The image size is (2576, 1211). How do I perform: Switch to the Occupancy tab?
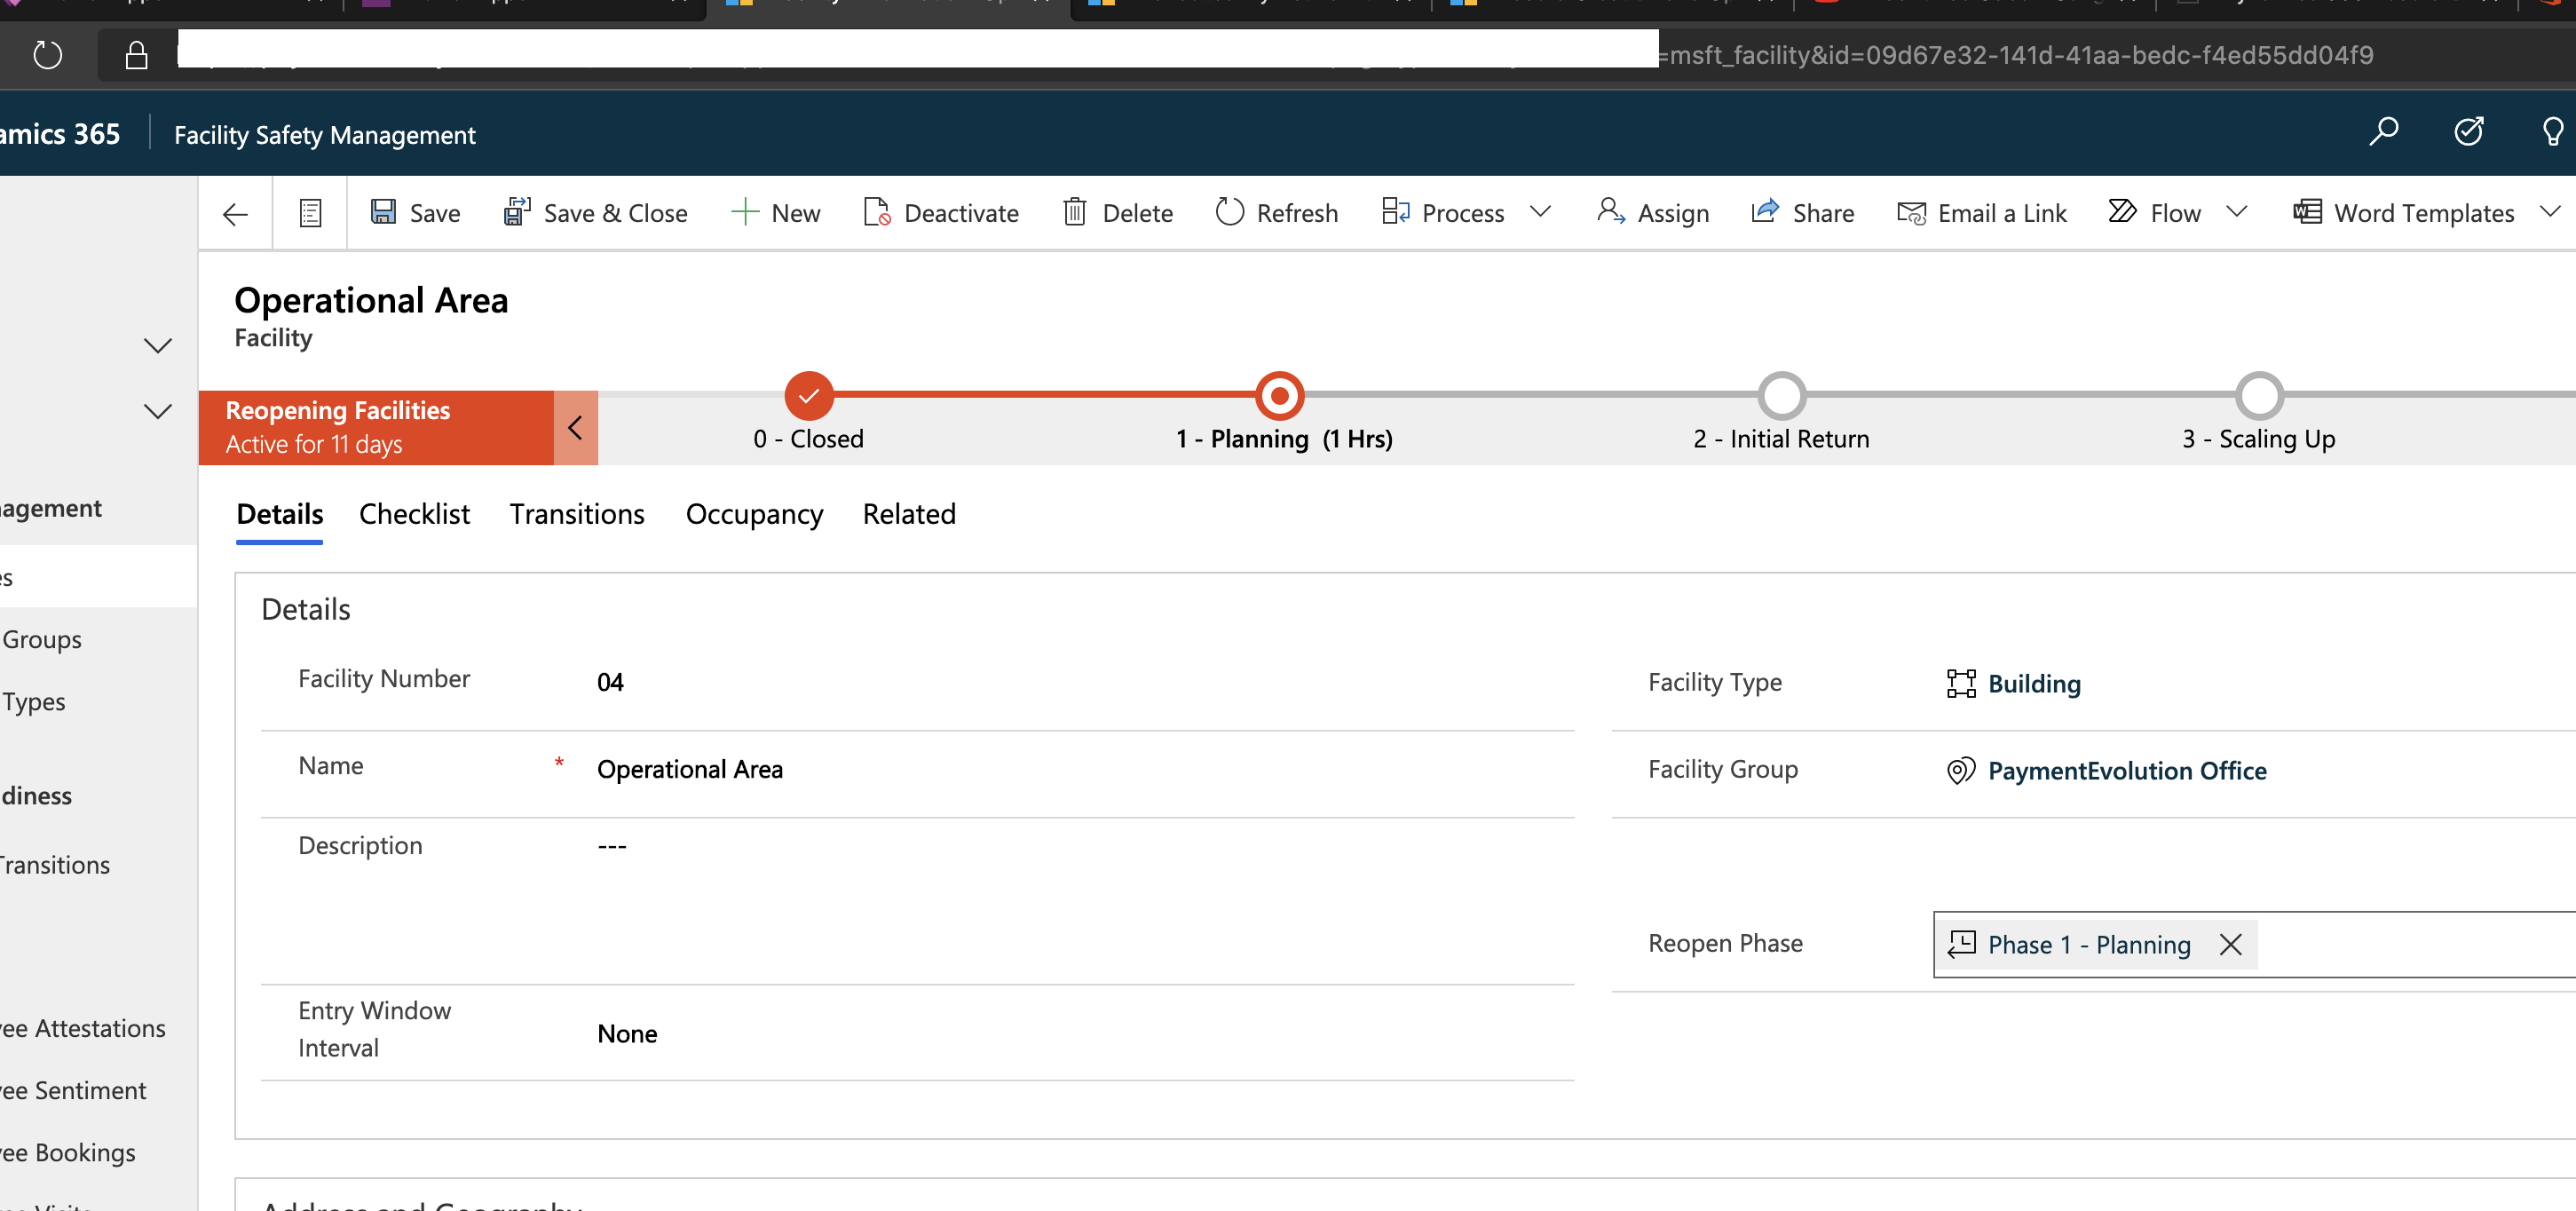[x=754, y=514]
